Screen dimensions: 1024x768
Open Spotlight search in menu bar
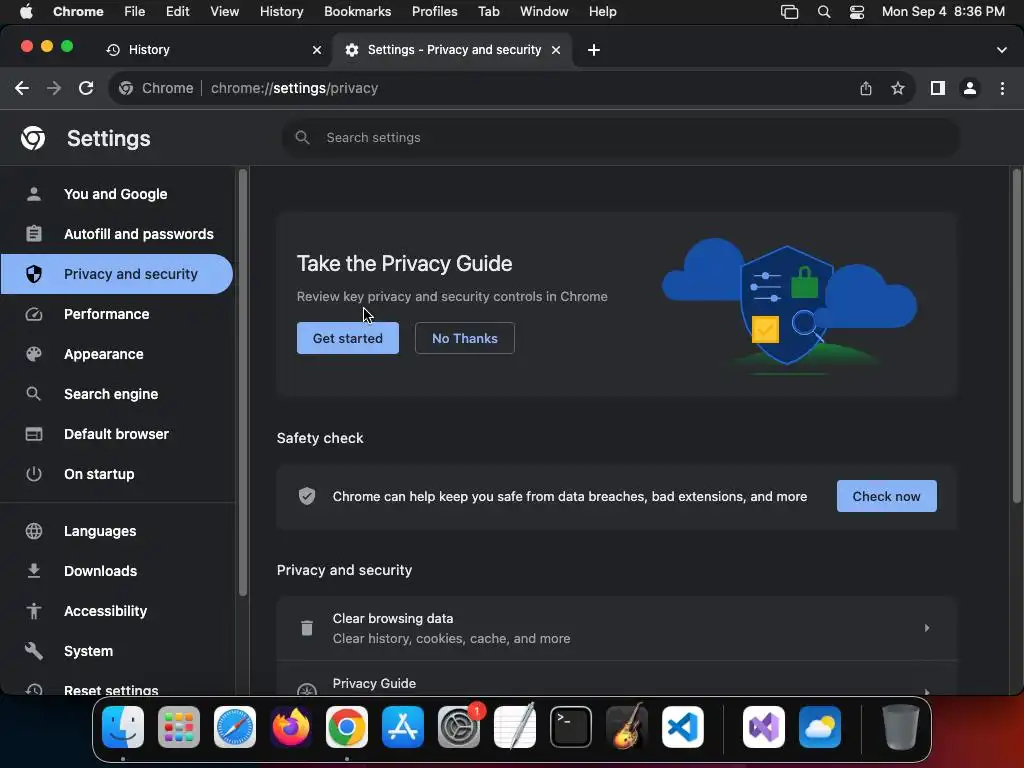pos(824,12)
